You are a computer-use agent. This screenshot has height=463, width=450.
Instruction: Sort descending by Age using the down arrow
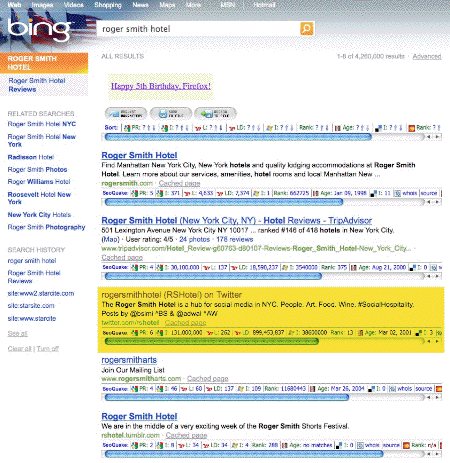click(x=367, y=128)
